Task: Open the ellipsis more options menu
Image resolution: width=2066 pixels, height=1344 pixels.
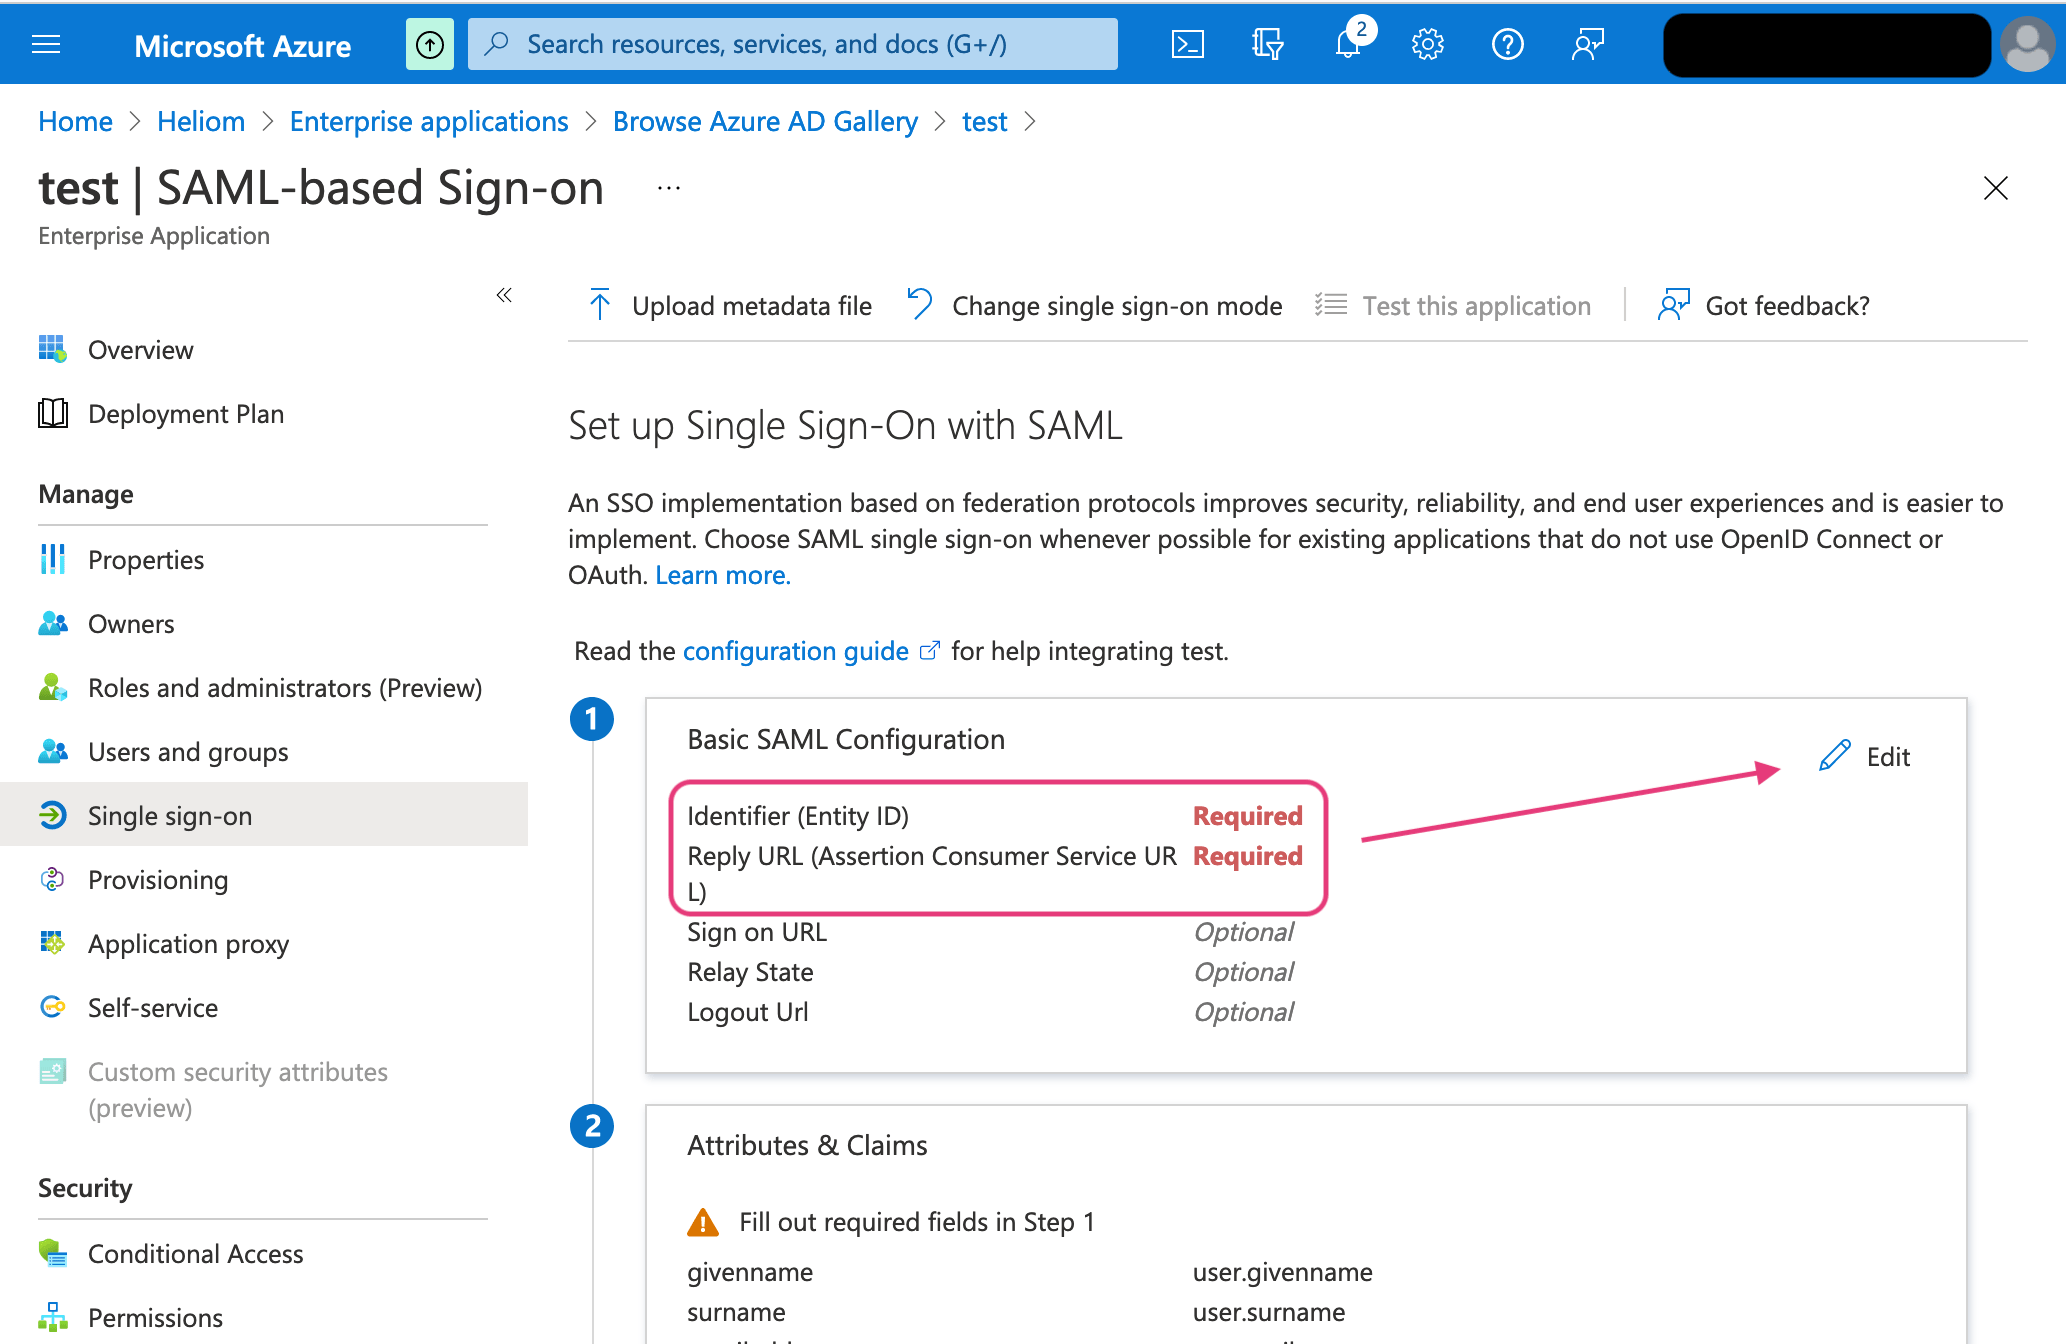Action: click(668, 188)
